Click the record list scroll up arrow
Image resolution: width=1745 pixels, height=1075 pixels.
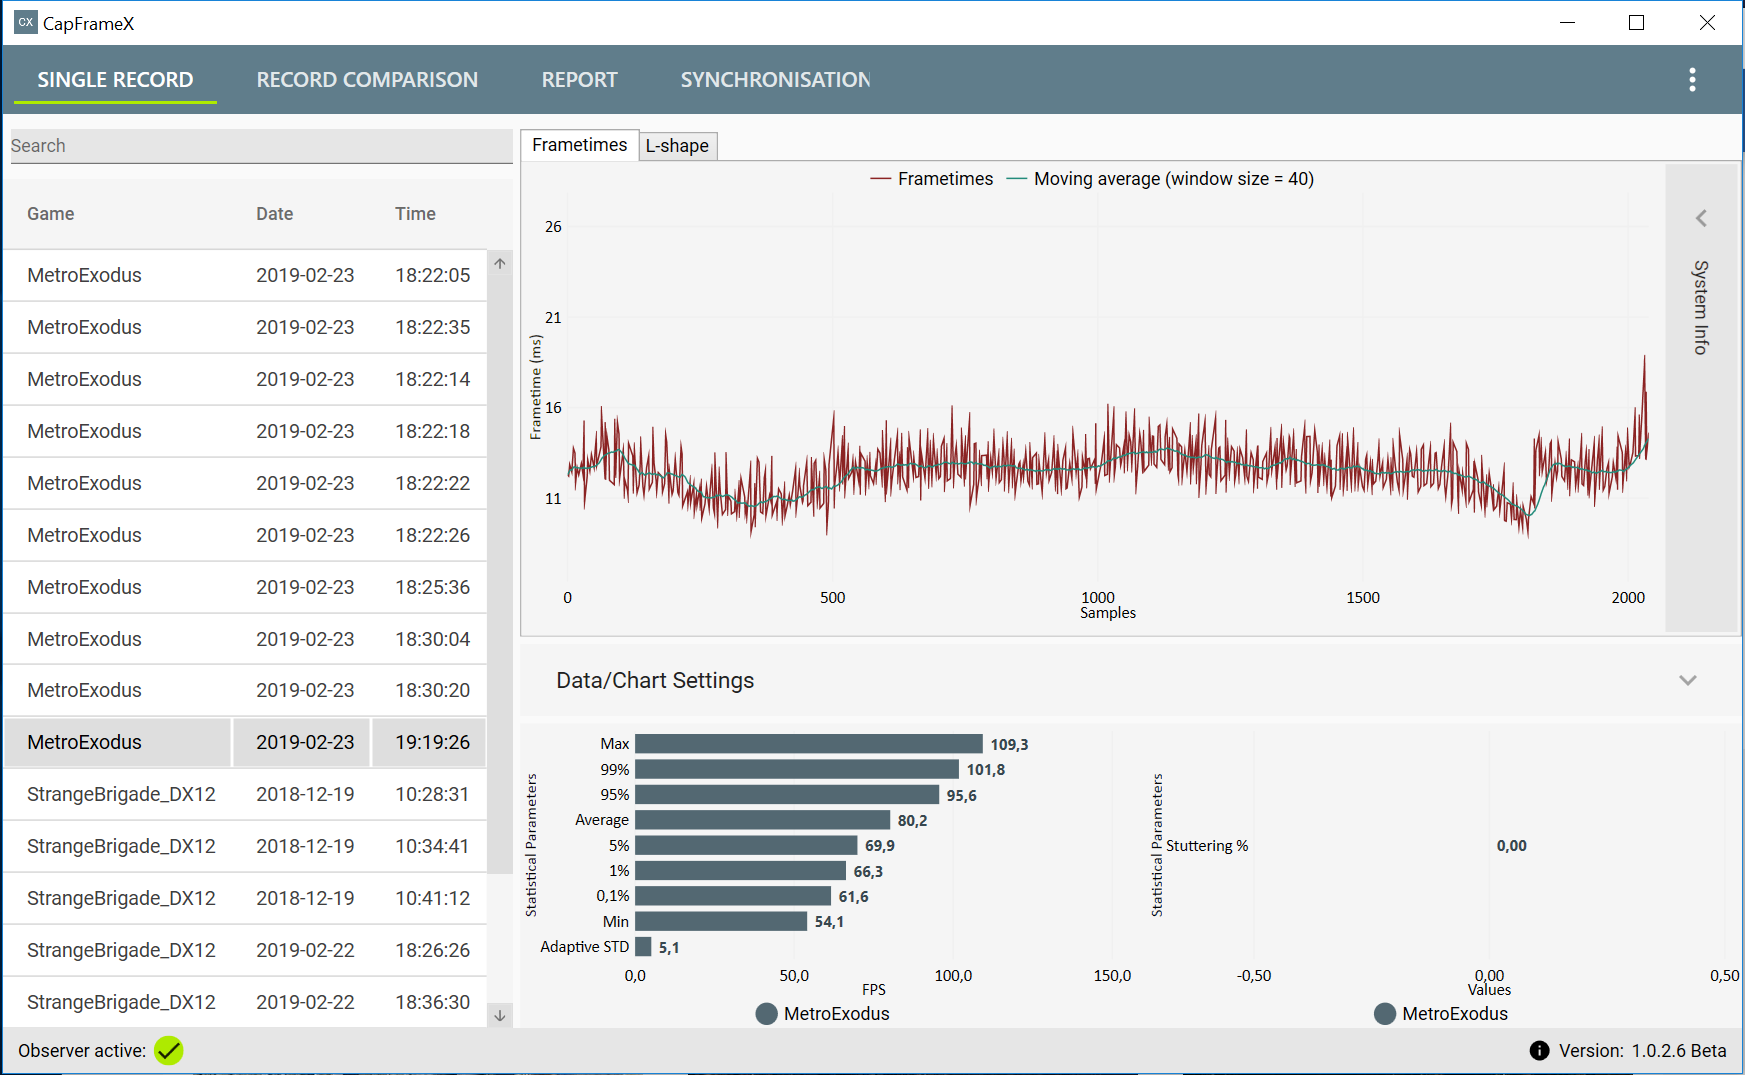tap(500, 263)
